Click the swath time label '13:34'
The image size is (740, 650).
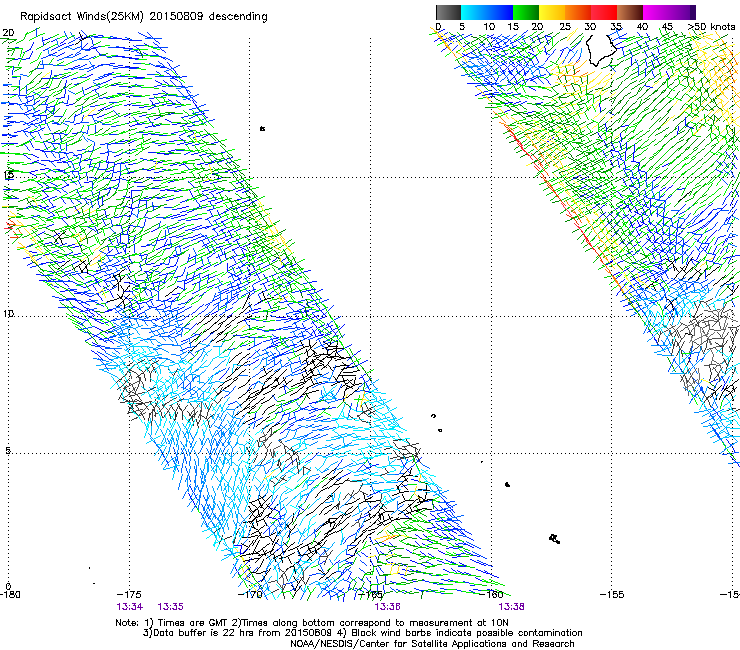pos(130,607)
